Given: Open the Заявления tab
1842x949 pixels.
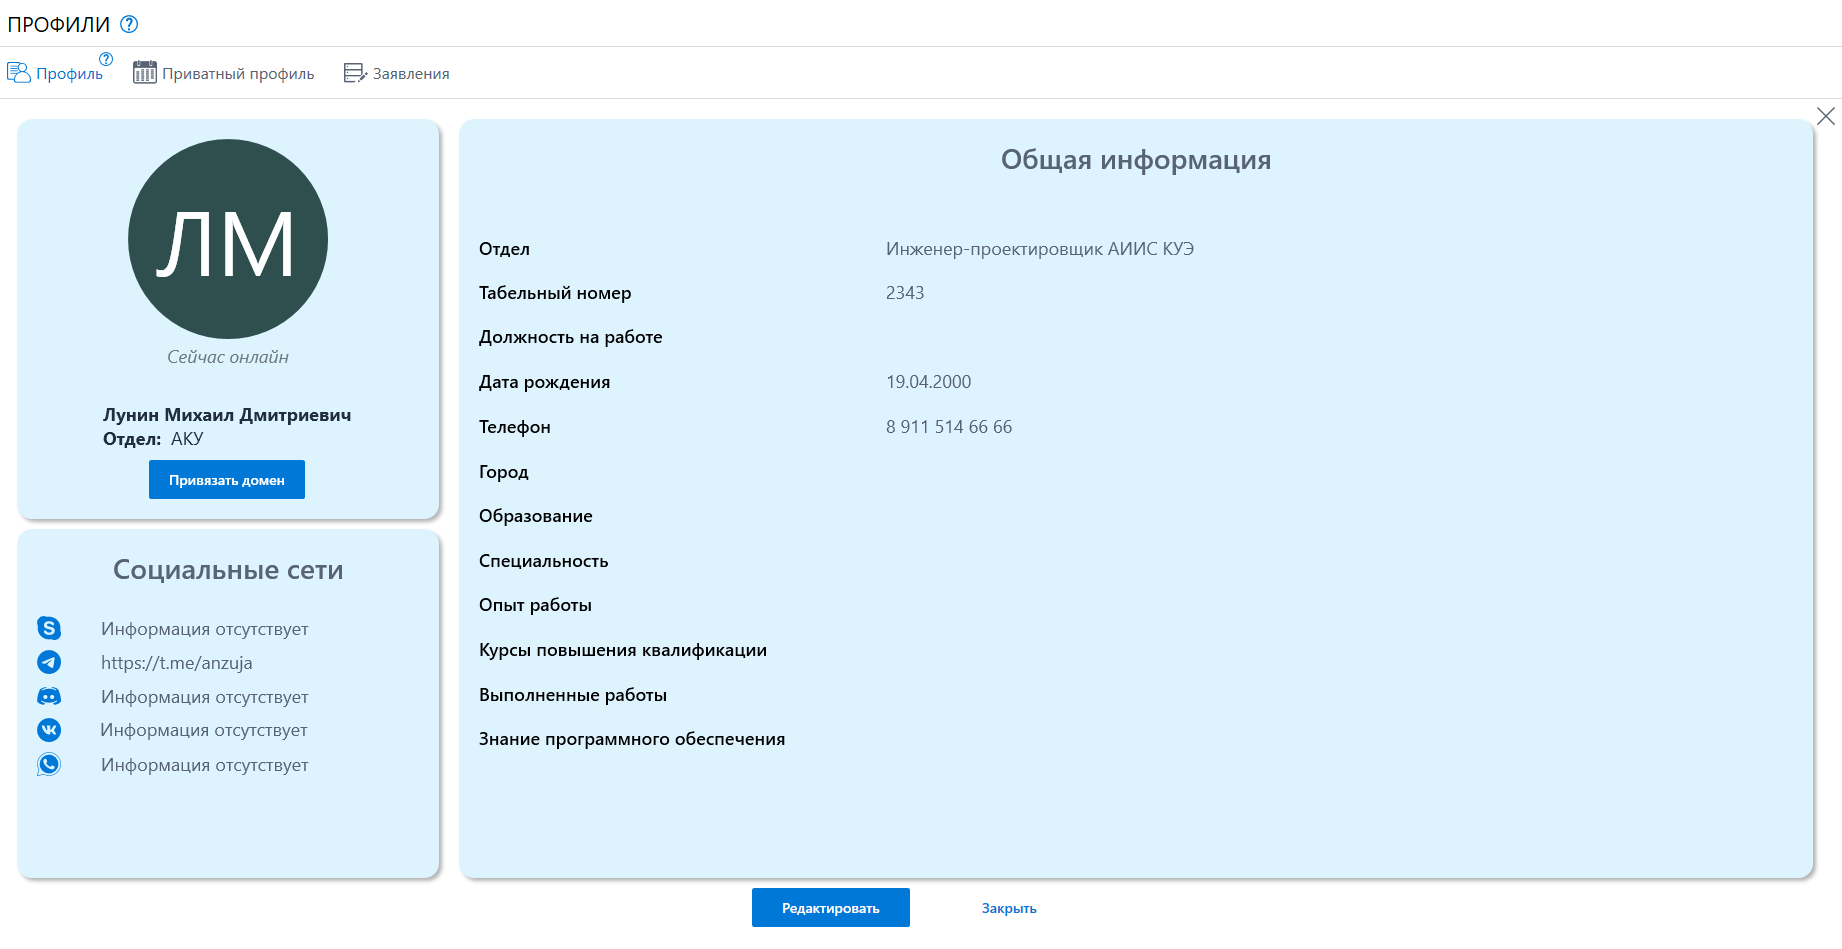Looking at the screenshot, I should (397, 73).
